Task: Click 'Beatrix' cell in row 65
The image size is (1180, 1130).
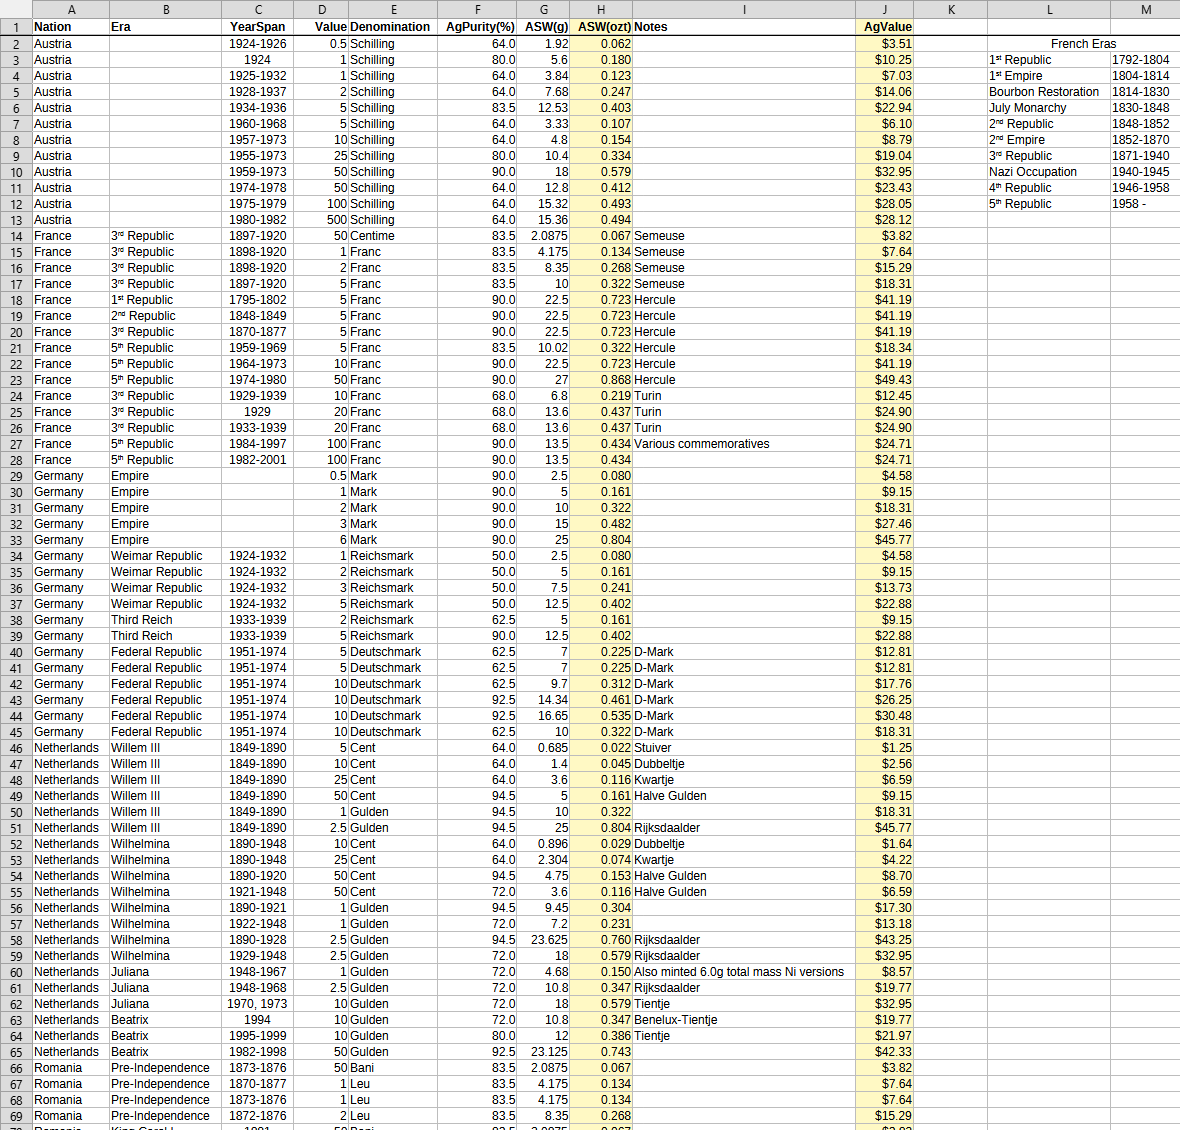Action: point(166,1052)
